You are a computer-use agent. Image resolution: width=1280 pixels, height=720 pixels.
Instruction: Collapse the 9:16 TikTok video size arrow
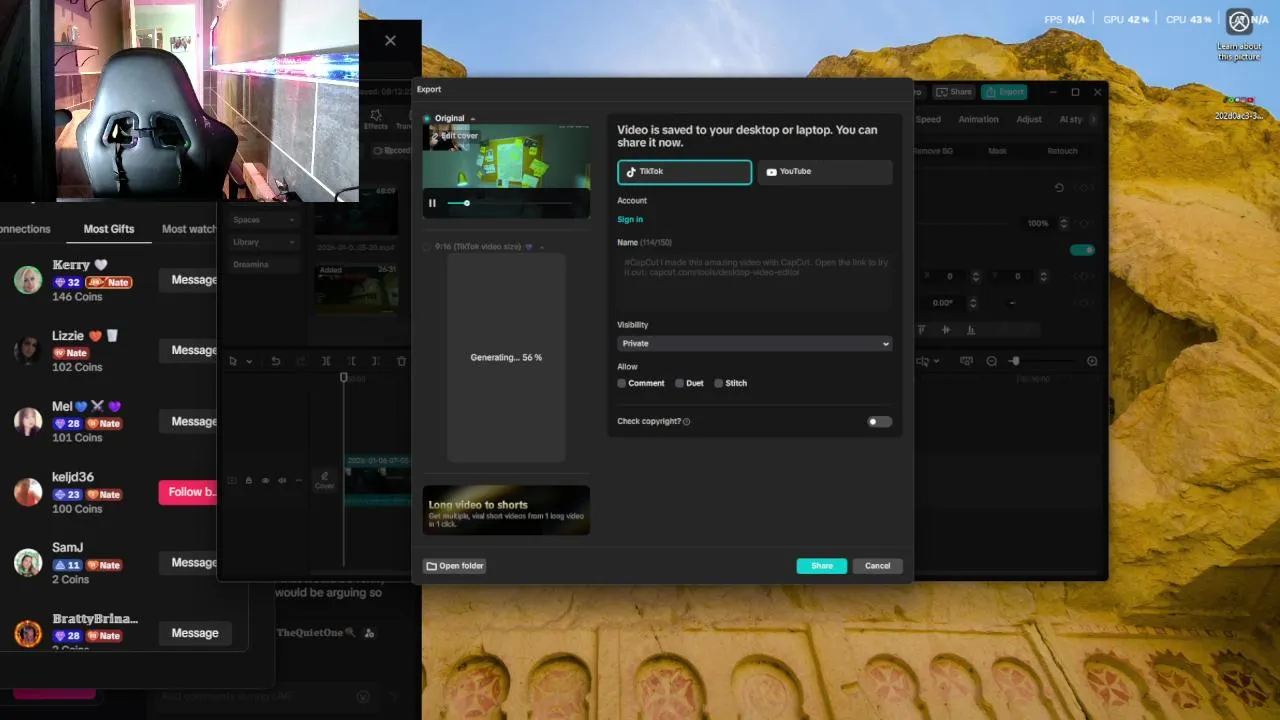[x=542, y=247]
